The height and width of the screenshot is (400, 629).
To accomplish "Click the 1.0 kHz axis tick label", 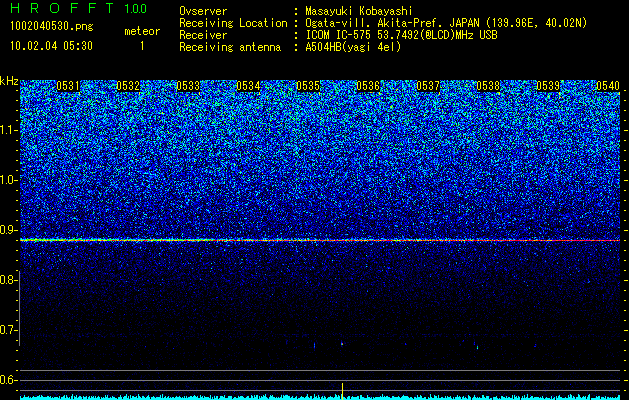I will pyautogui.click(x=8, y=180).
